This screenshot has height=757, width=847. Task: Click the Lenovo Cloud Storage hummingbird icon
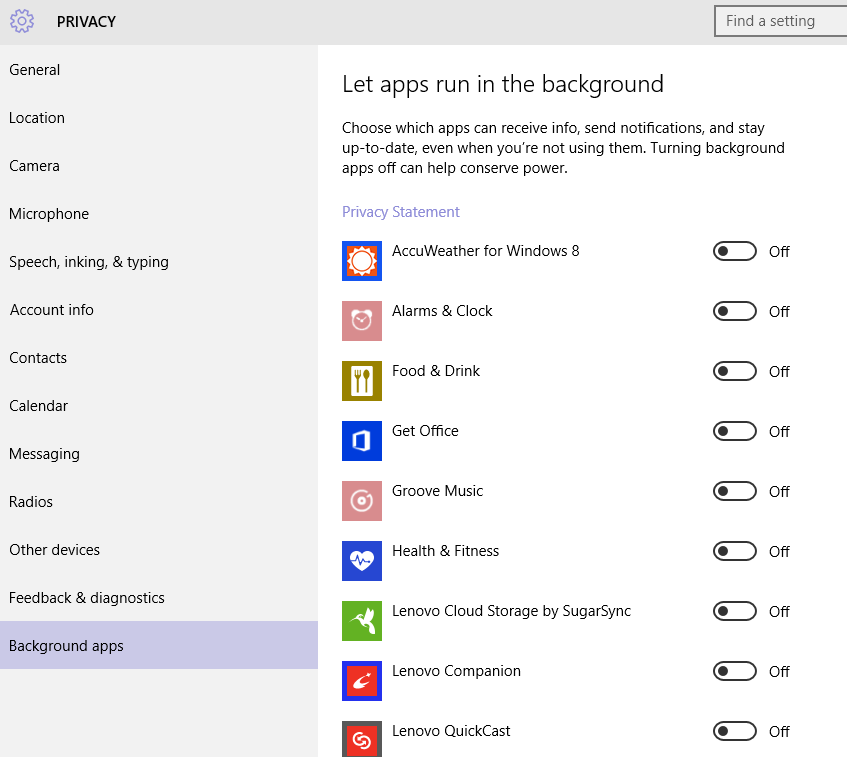click(x=362, y=621)
